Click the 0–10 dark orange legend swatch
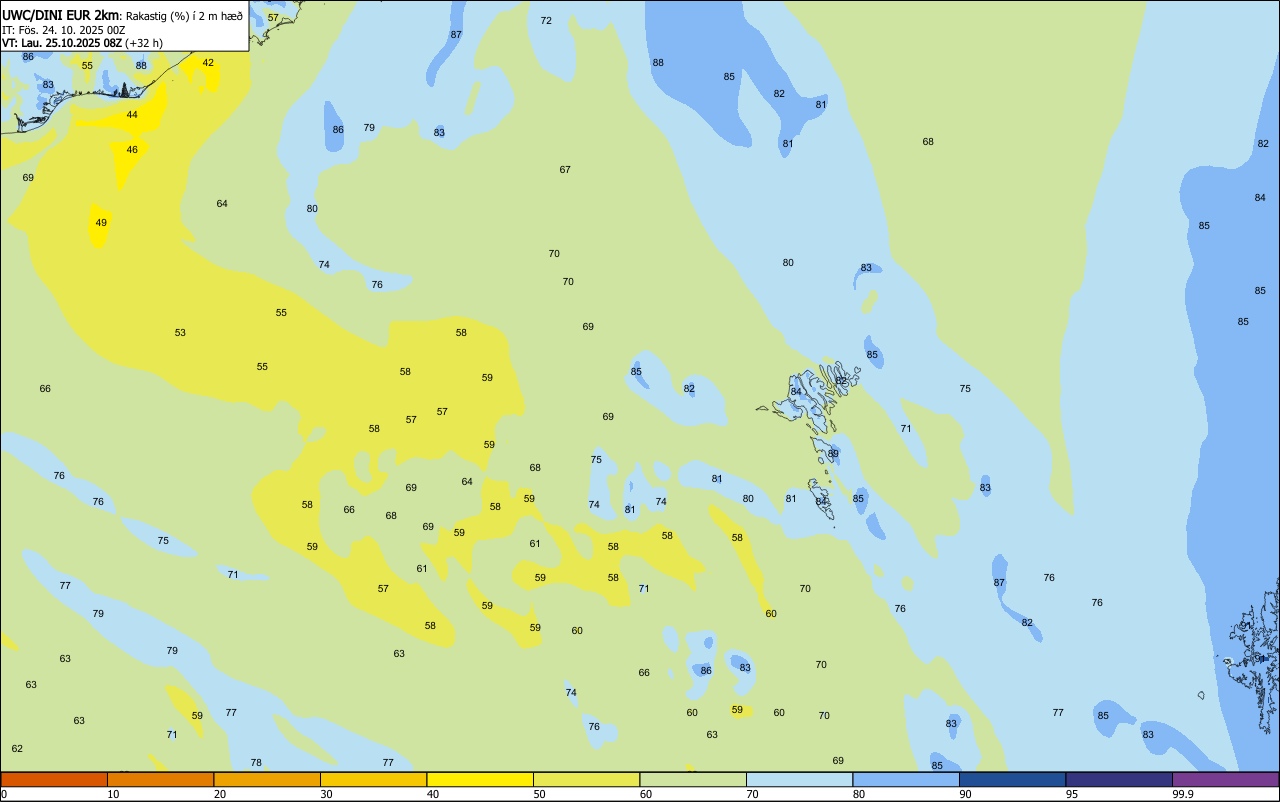 54,779
